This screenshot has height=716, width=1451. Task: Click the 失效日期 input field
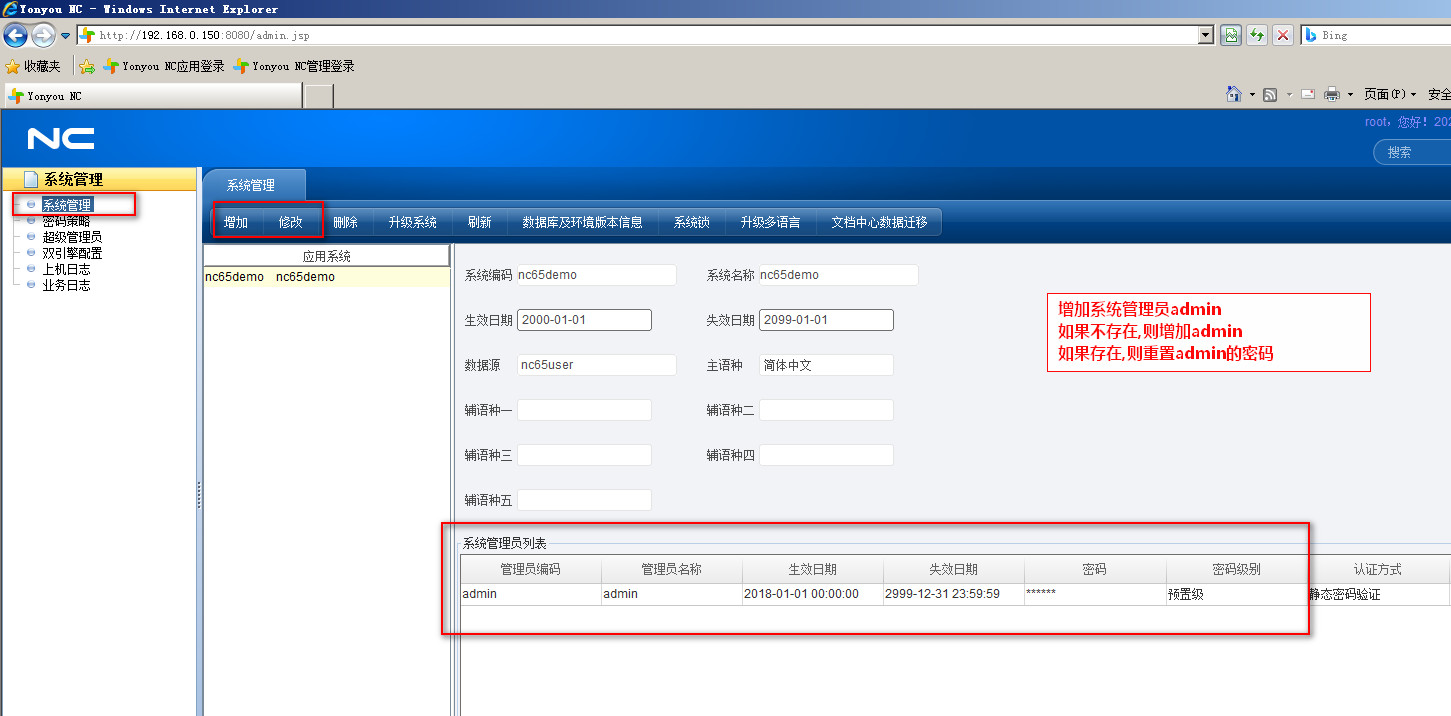point(826,320)
